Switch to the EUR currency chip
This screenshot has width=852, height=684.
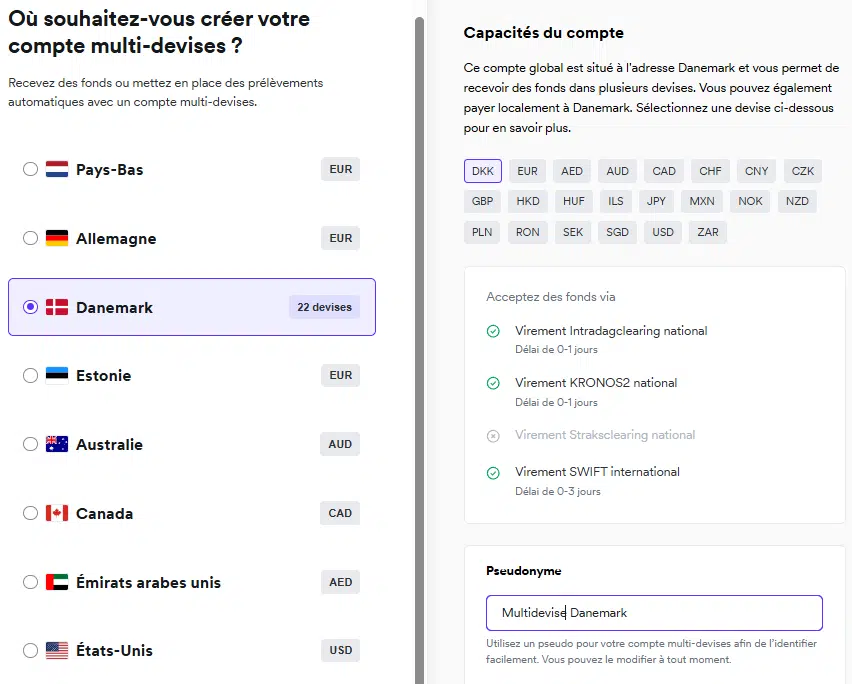pos(527,170)
